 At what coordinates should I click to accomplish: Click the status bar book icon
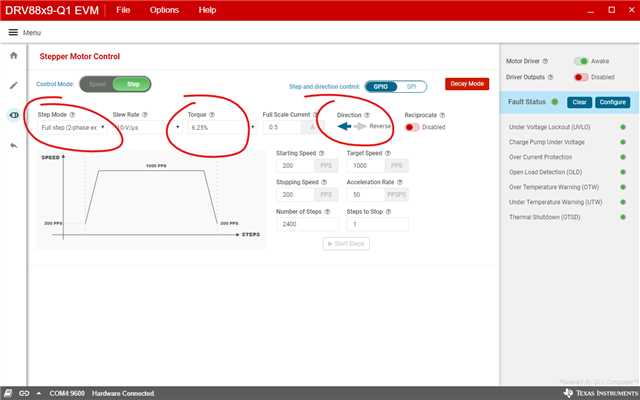[x=8, y=393]
